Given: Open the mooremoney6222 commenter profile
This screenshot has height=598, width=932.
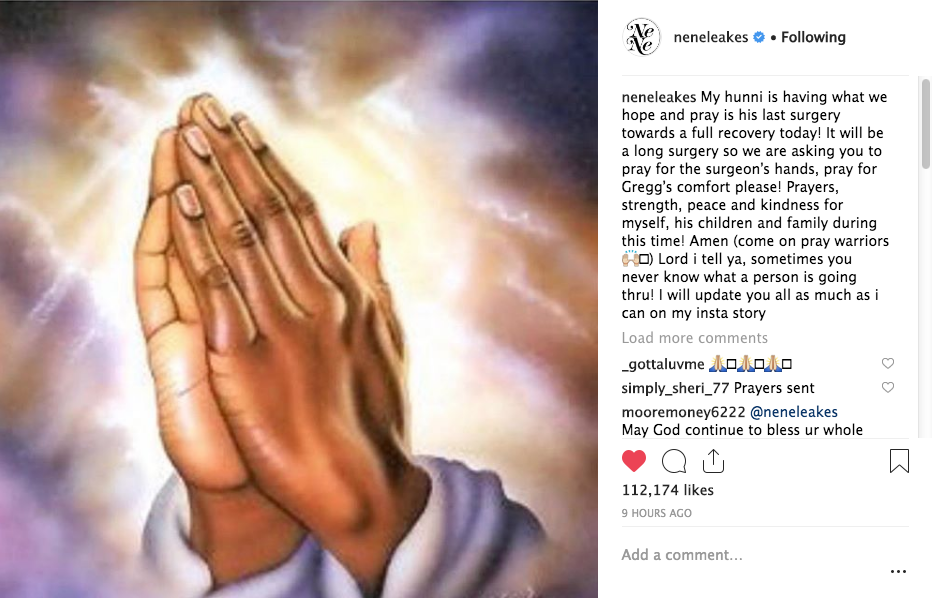Looking at the screenshot, I should (x=683, y=412).
